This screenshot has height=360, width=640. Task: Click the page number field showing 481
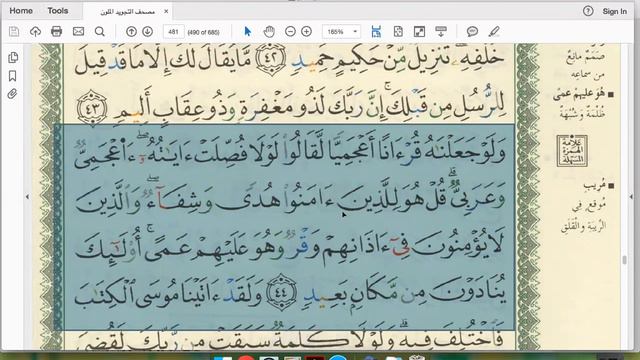coord(173,31)
